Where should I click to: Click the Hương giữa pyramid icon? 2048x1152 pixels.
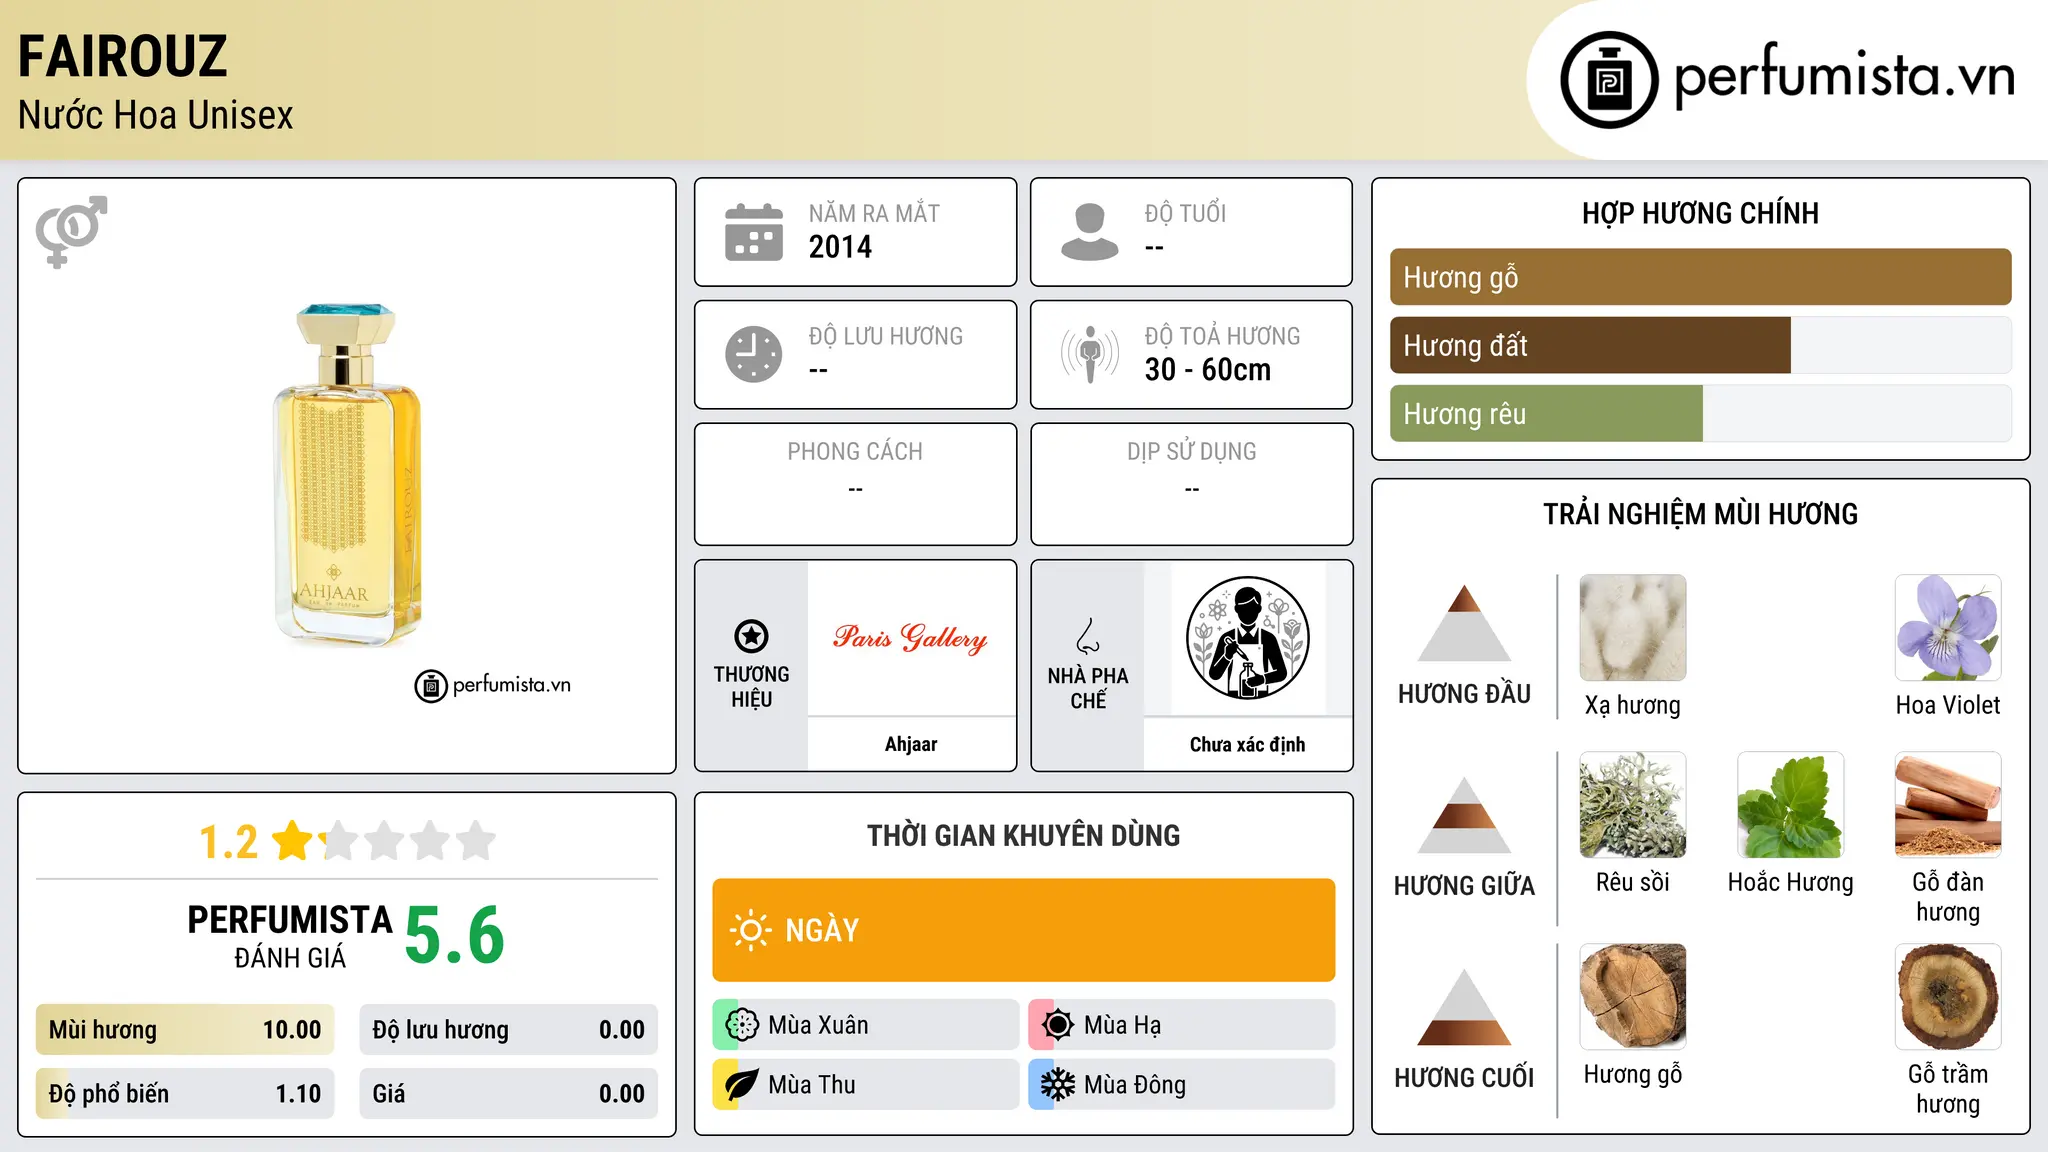(1464, 815)
